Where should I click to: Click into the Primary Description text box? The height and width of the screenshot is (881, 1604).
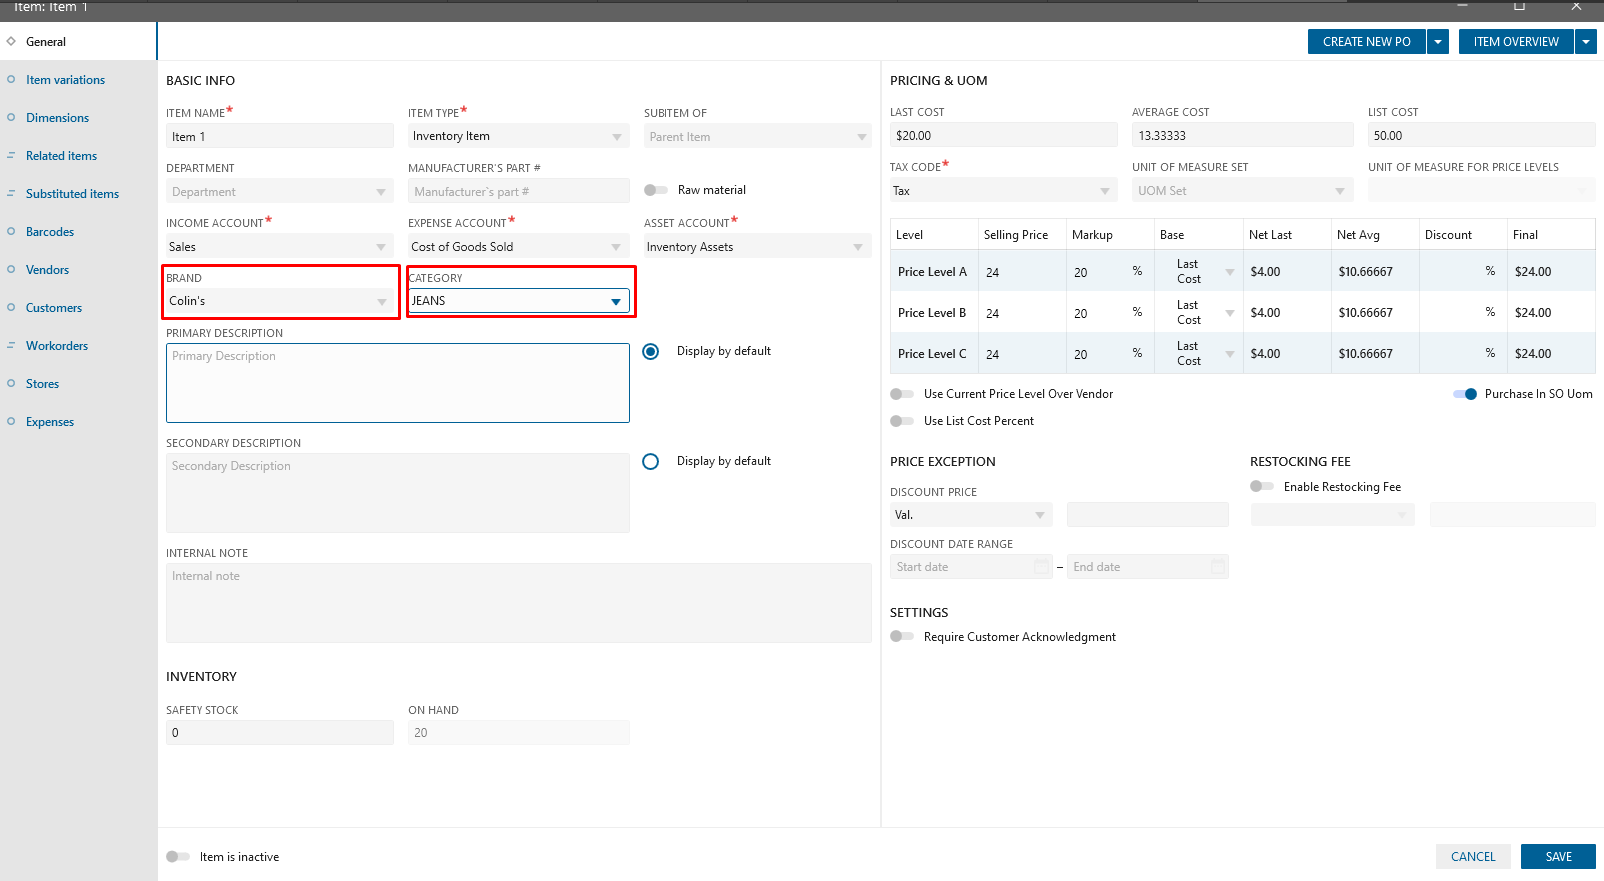[397, 383]
